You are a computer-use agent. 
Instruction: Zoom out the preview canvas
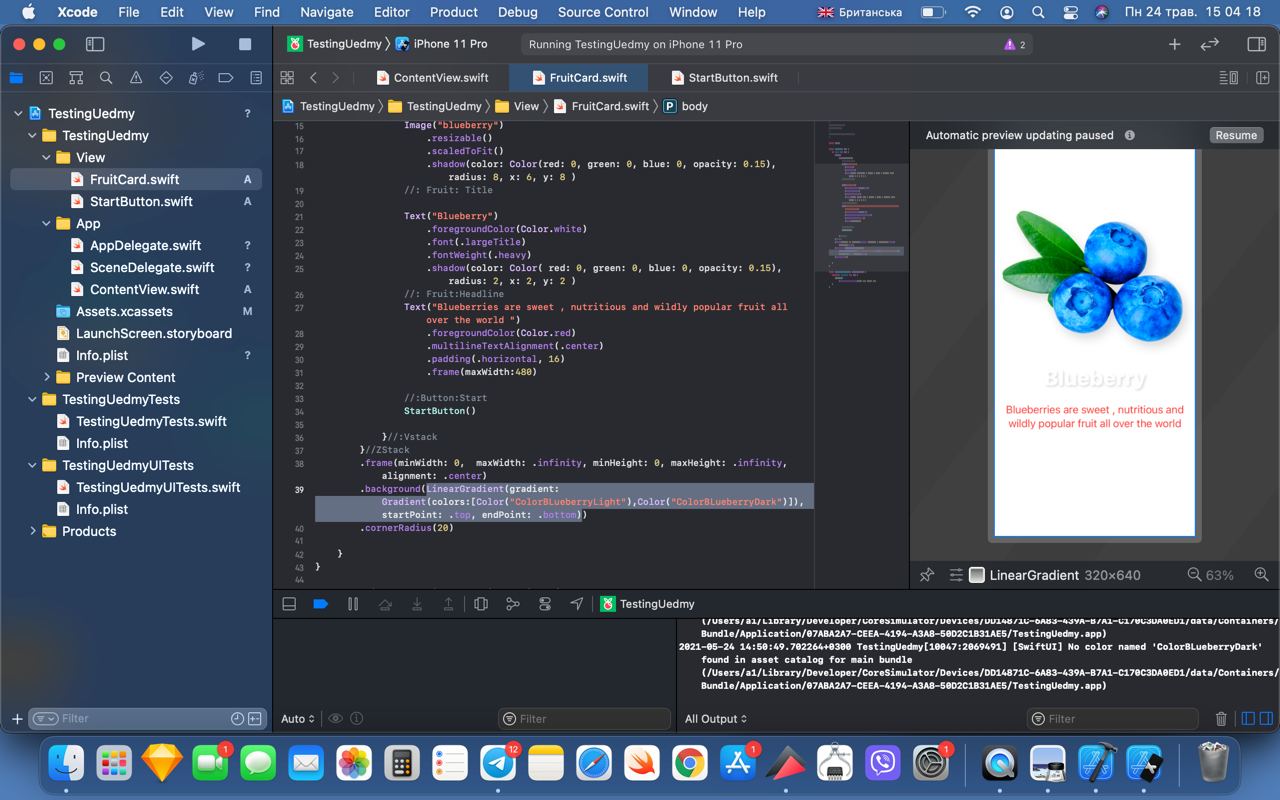[x=1194, y=575]
